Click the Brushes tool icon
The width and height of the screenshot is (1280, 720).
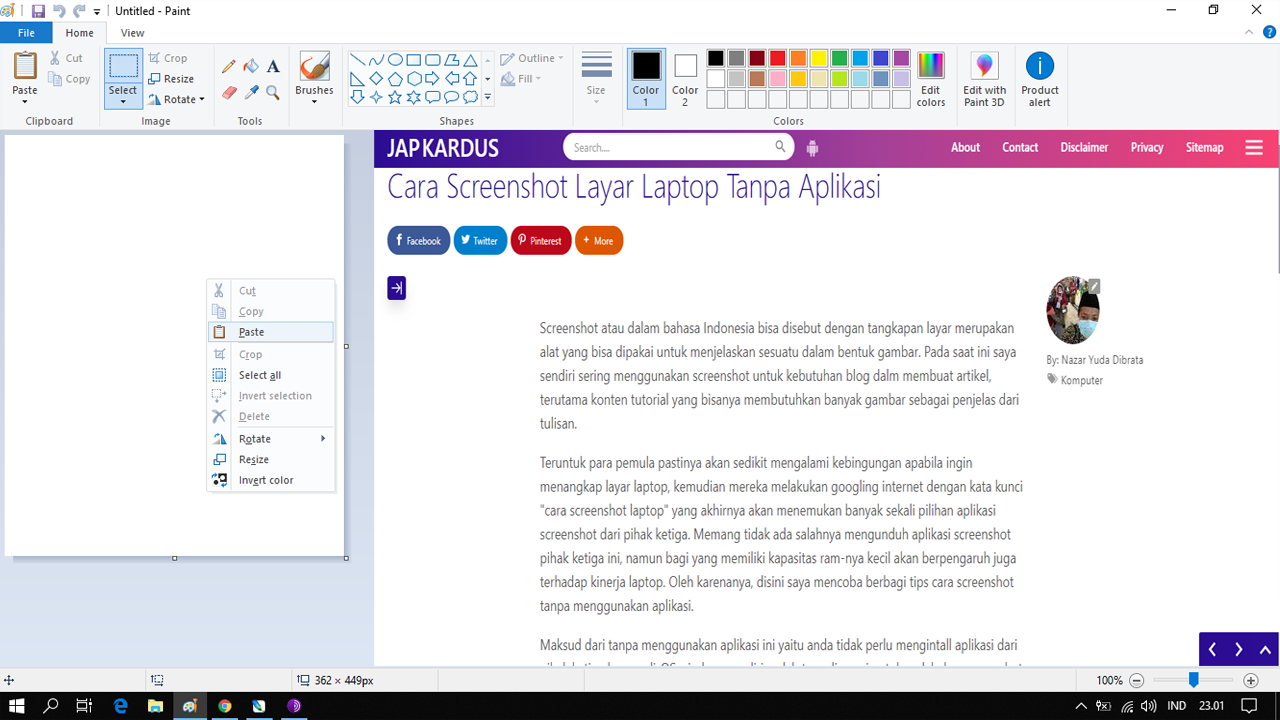point(314,67)
